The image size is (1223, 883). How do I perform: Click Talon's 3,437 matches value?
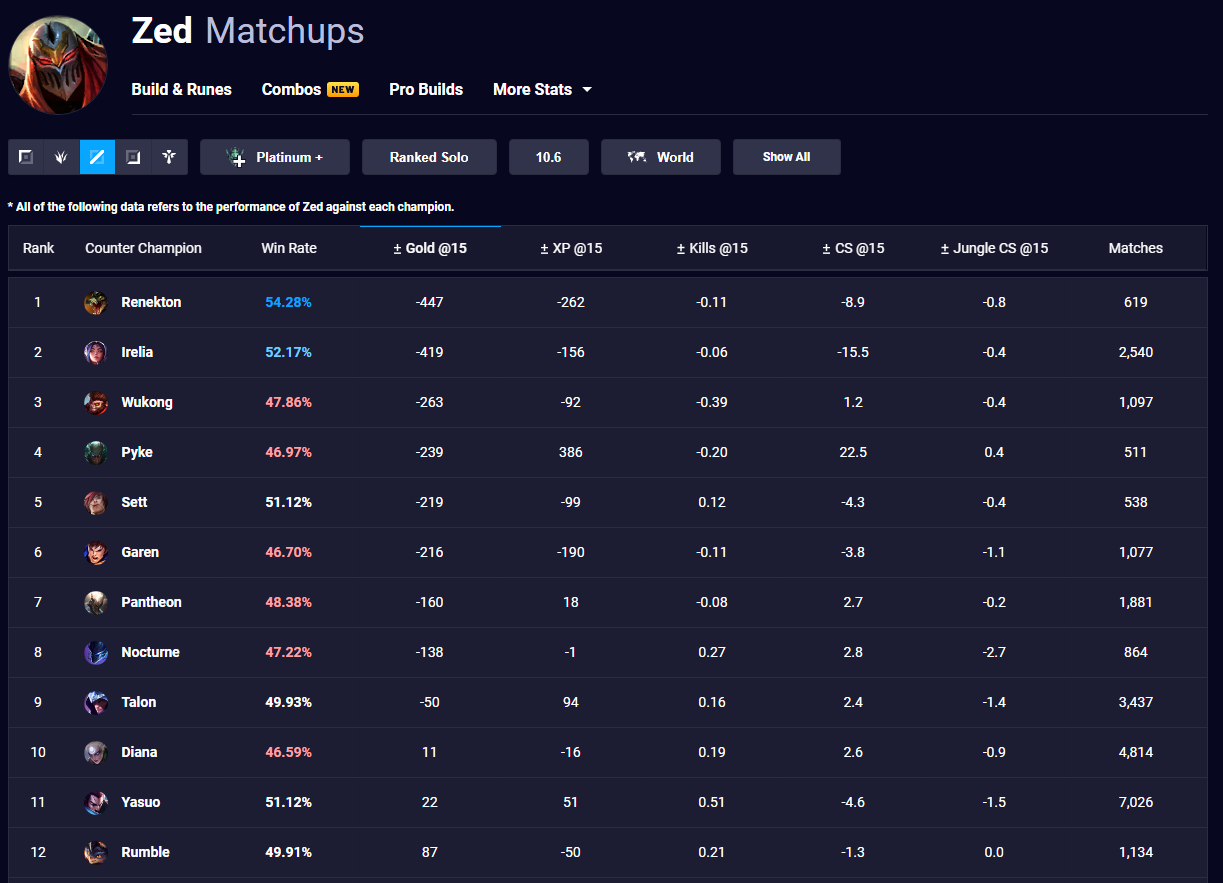click(1136, 702)
